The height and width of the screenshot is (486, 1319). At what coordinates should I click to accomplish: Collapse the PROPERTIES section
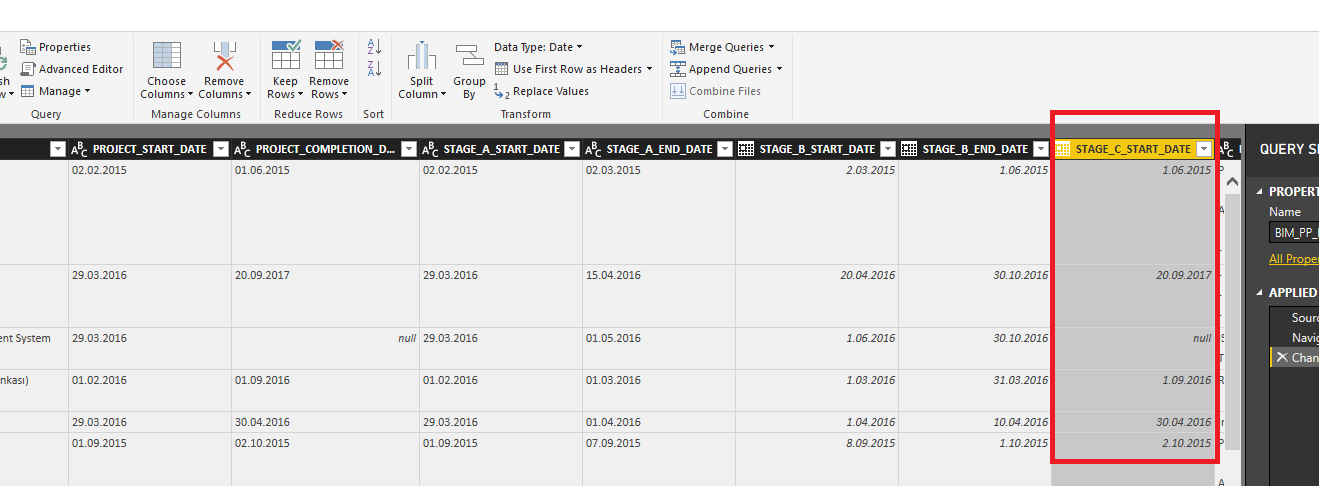[x=1261, y=192]
